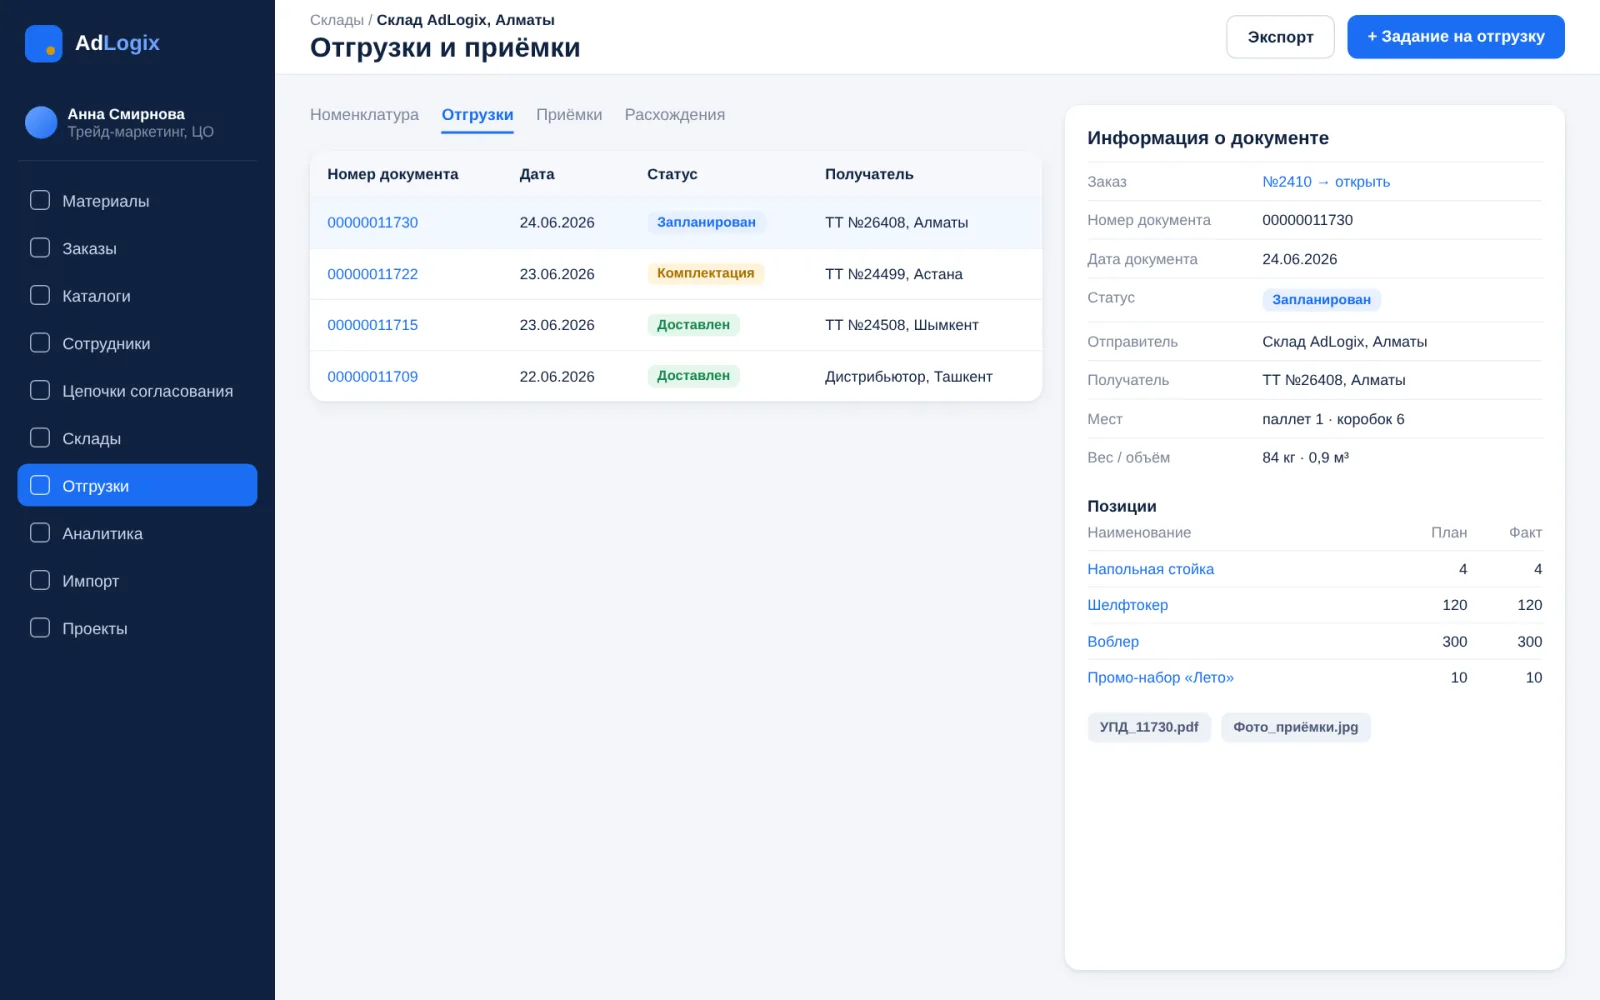Click the Экспорт button

pyautogui.click(x=1280, y=37)
